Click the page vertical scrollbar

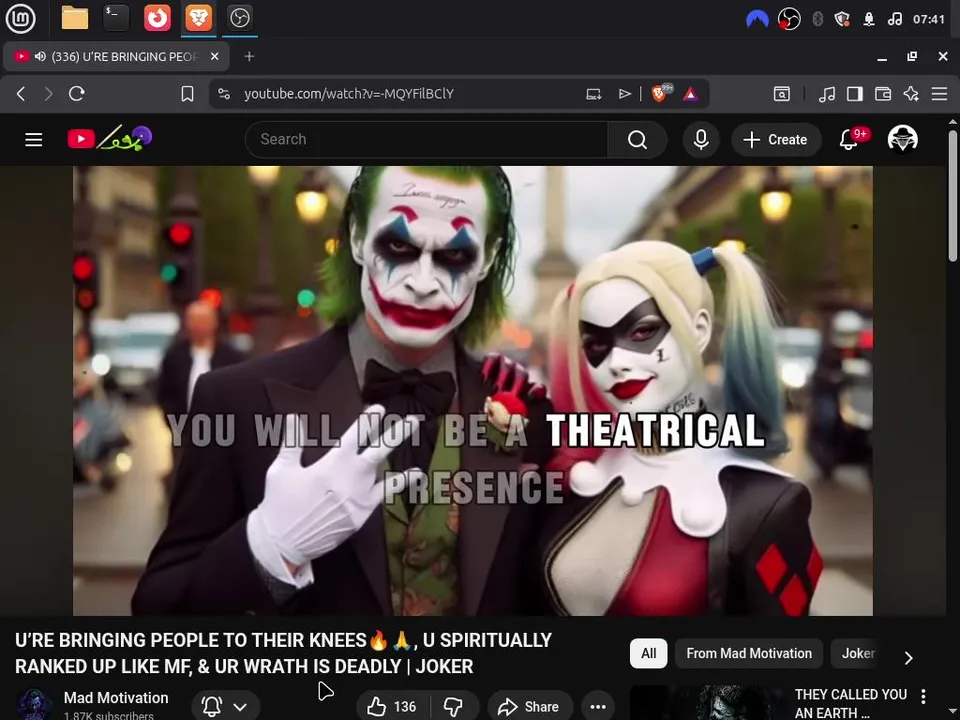(x=953, y=196)
